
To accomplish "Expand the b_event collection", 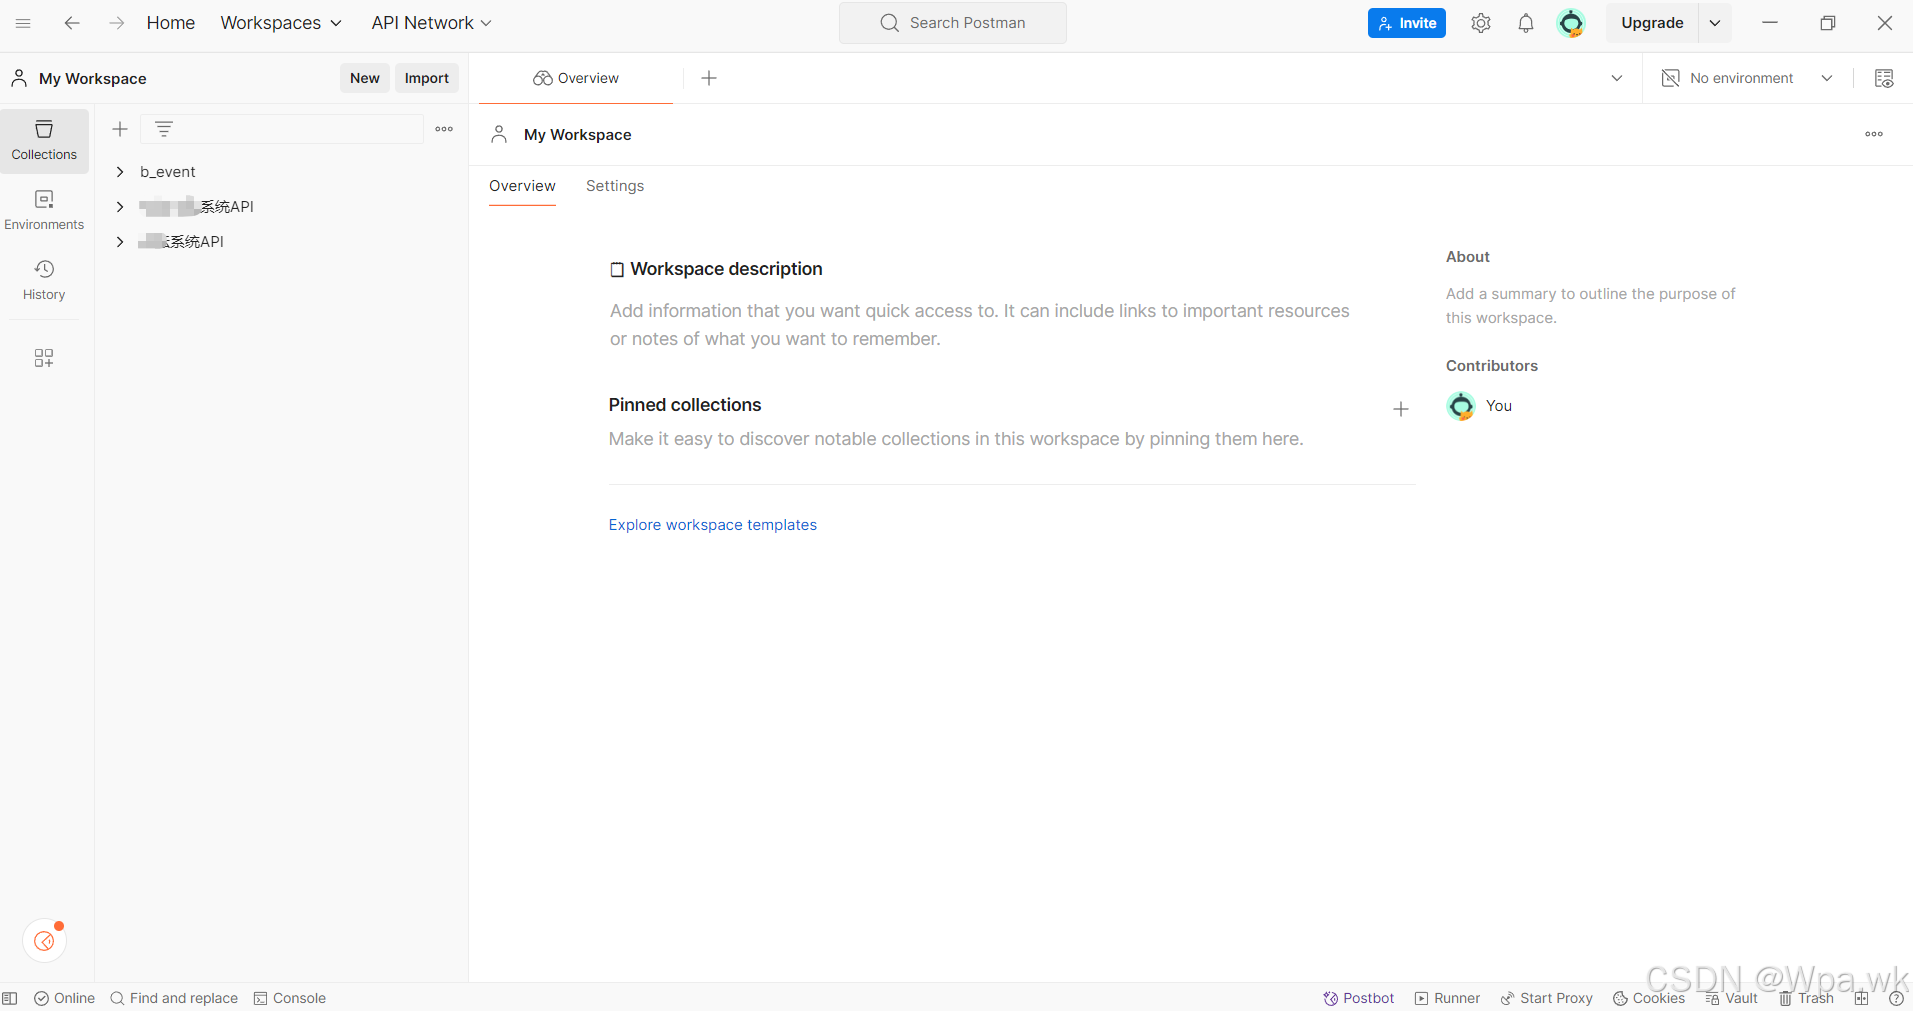I will 120,172.
